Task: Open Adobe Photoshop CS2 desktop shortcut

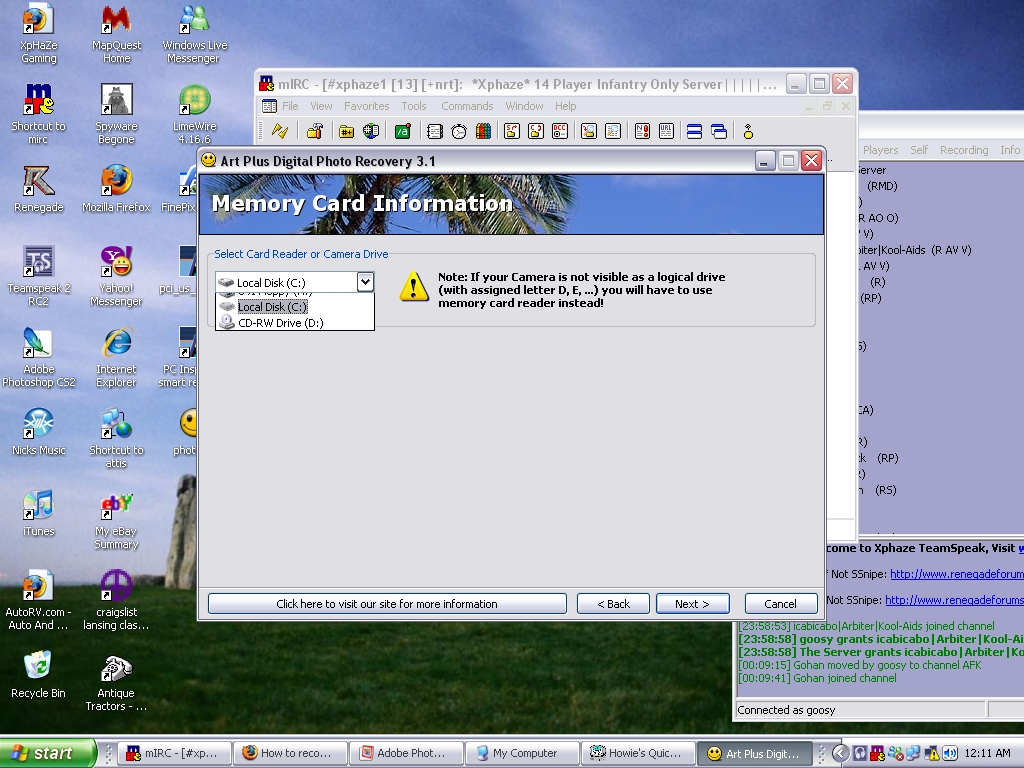Action: coord(38,351)
